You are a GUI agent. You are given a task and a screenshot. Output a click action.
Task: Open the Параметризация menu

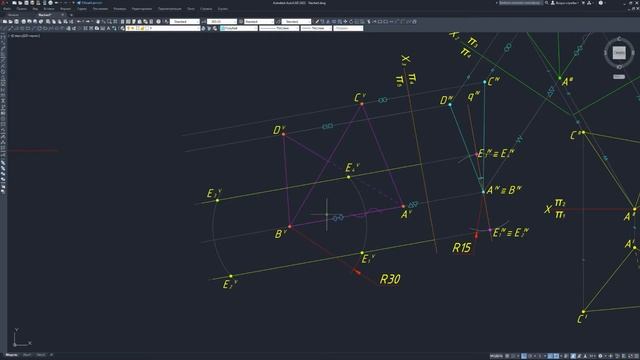(170, 9)
